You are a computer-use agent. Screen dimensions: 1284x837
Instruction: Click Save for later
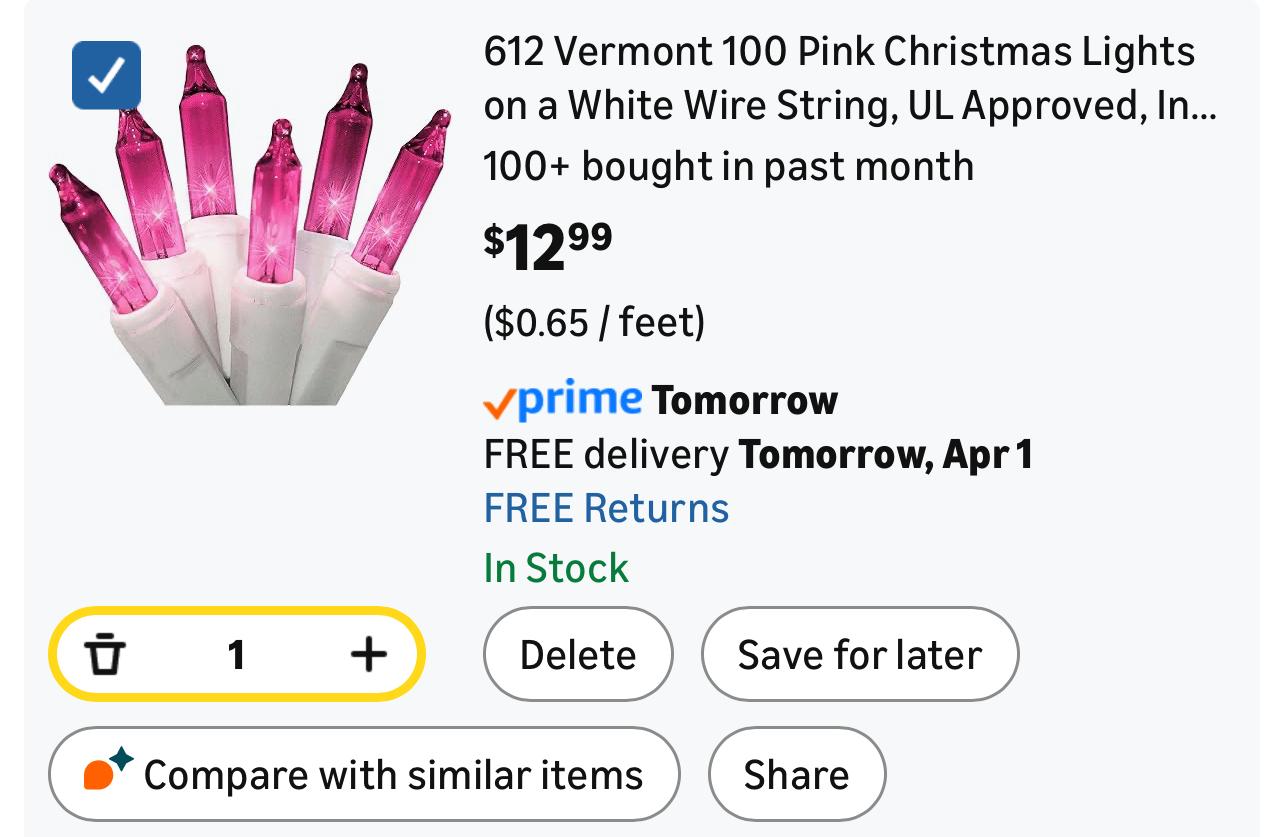pos(860,655)
